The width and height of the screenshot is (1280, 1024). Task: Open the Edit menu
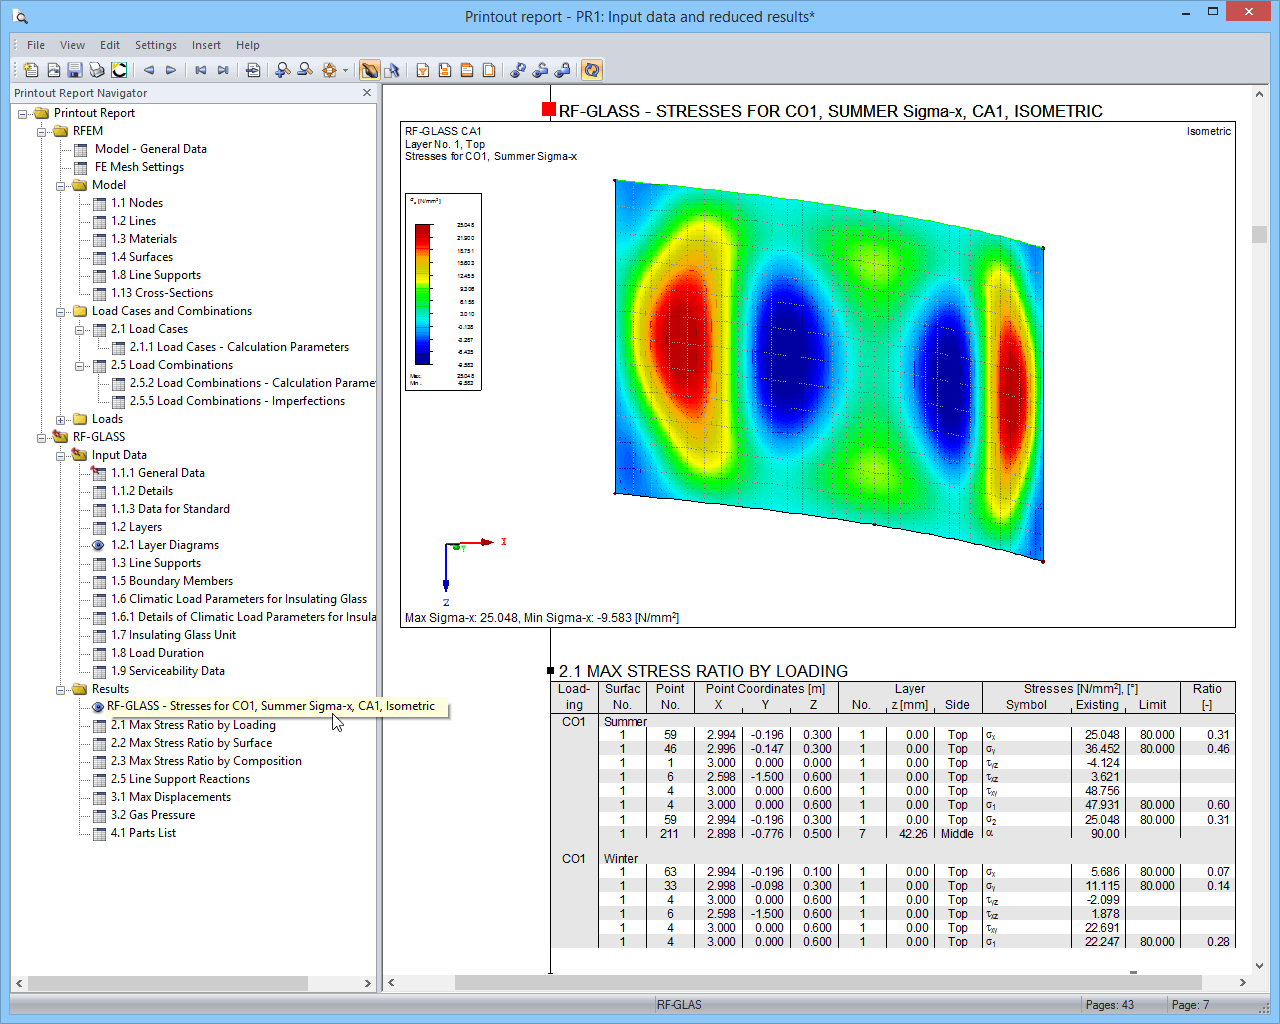tap(110, 45)
